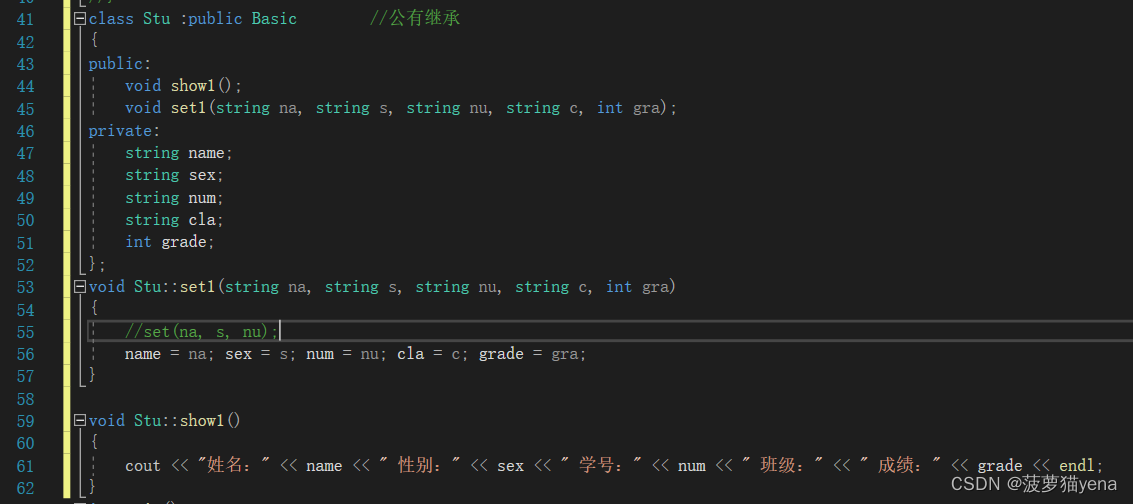This screenshot has height=504, width=1133.
Task: Click the base class name 'Basic'
Action: pyautogui.click(x=274, y=19)
